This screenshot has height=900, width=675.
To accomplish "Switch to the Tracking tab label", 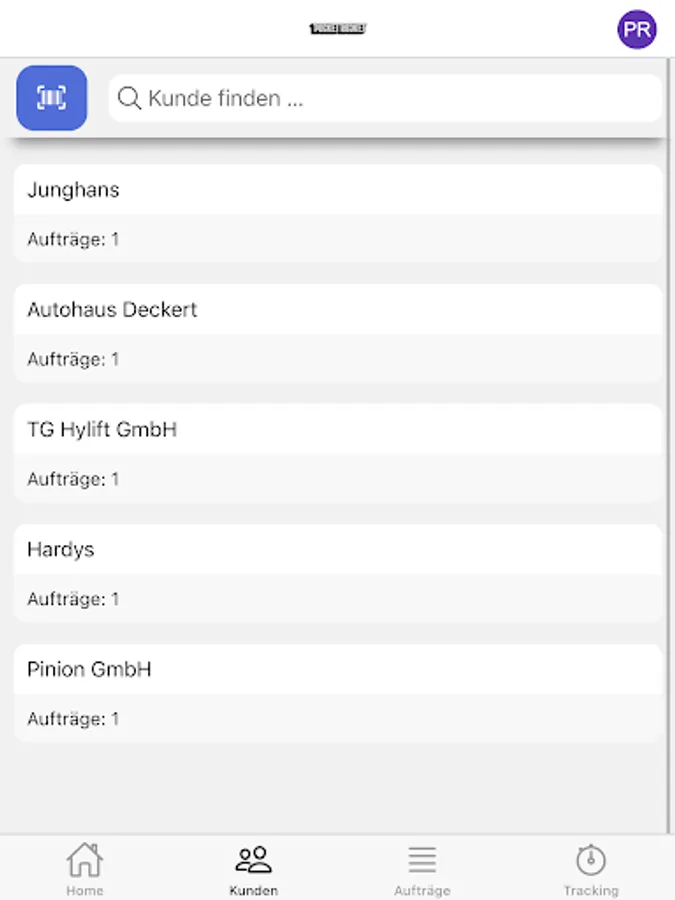I will [x=591, y=890].
